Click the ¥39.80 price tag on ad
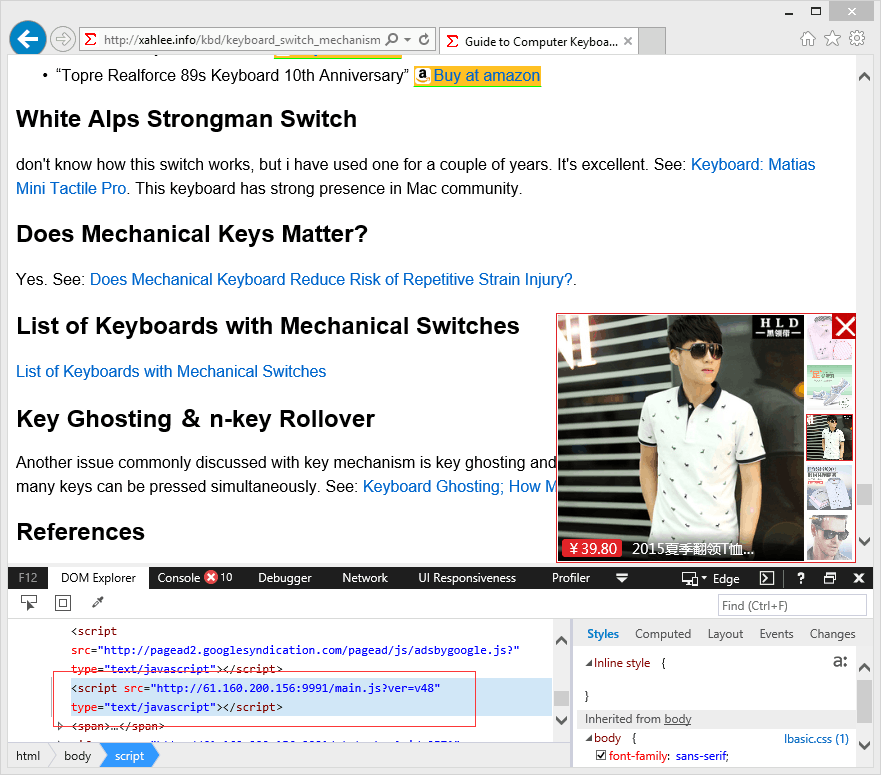 coord(592,549)
